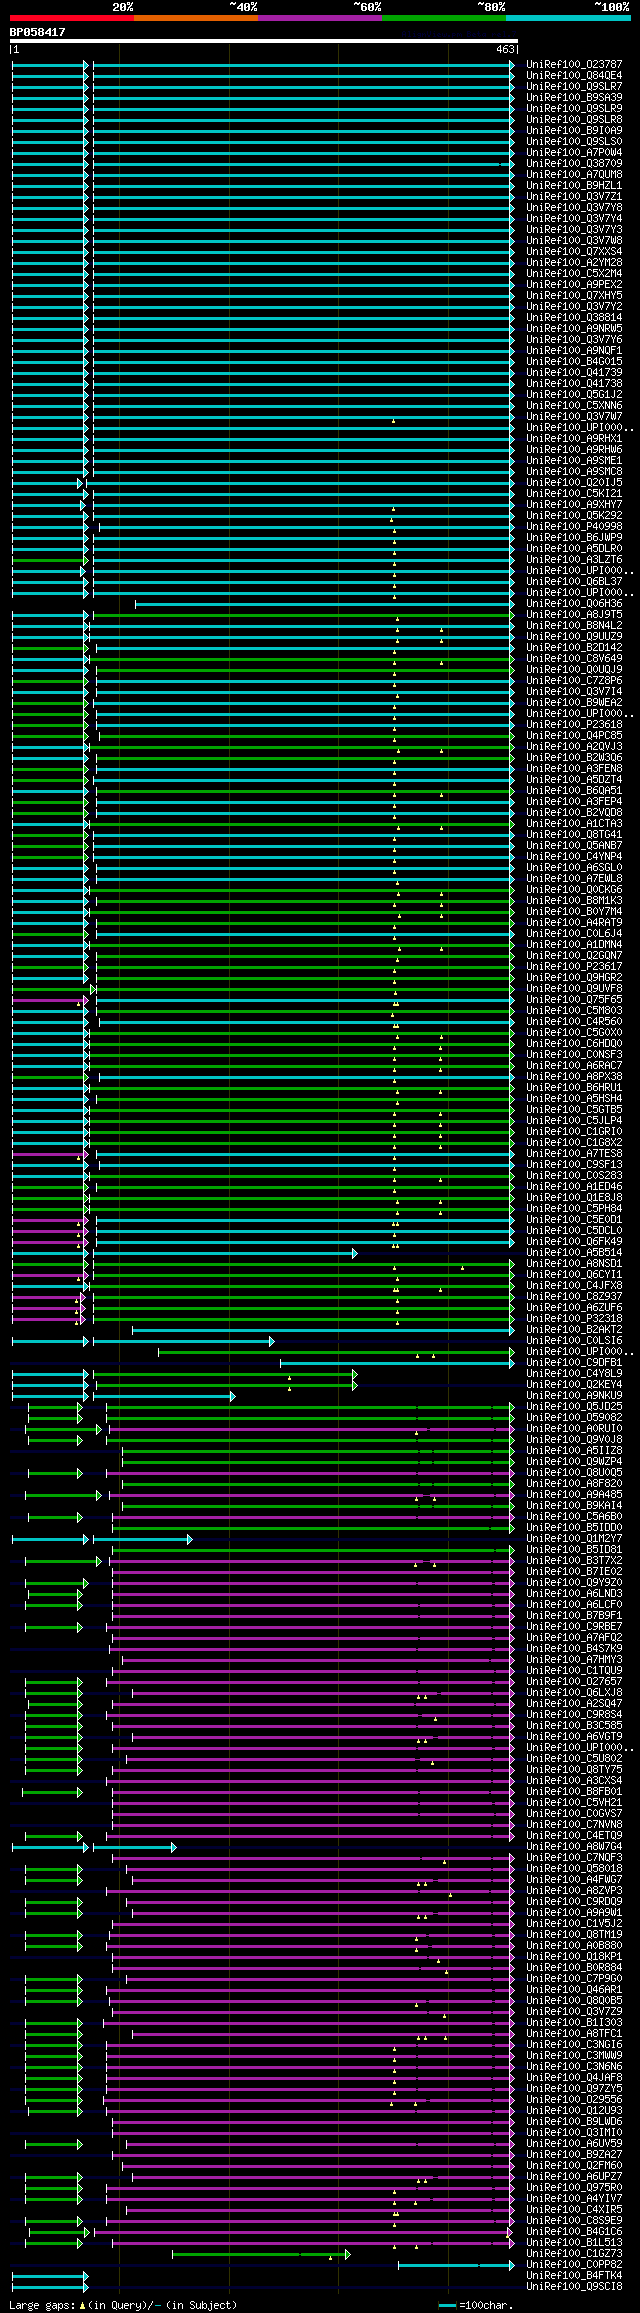
Task: Select hit UniRef100_O59082
Action: 574,1417
